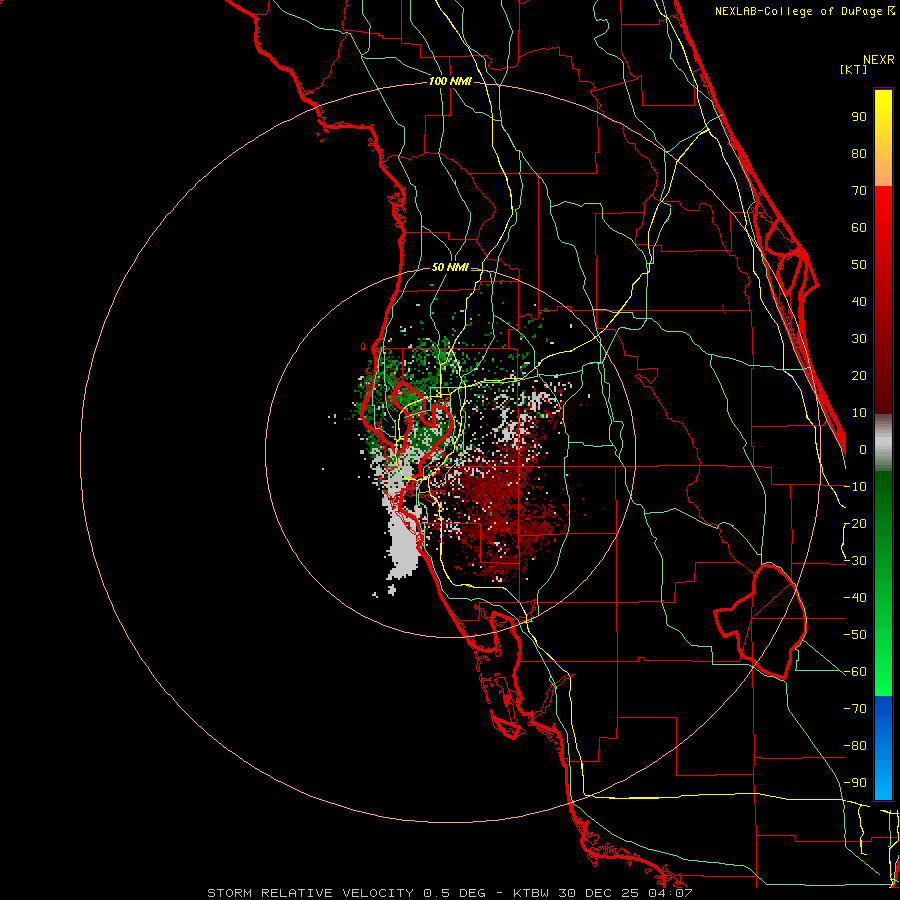Click the 100 NMI range ring label
The image size is (900, 900).
click(x=450, y=82)
